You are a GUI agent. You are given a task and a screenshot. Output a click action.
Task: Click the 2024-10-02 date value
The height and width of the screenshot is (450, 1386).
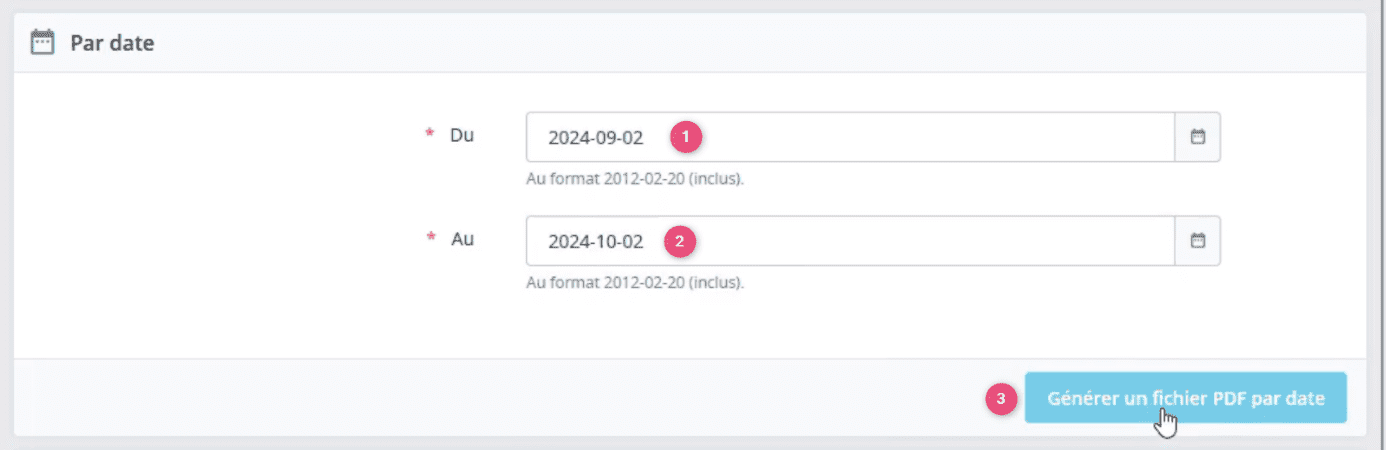596,242
